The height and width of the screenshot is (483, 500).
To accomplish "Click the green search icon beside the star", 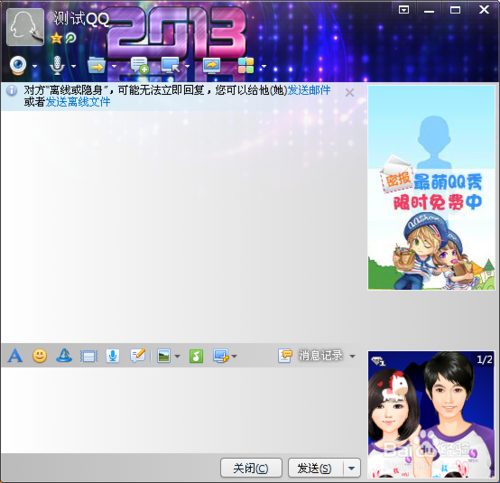I will click(71, 38).
